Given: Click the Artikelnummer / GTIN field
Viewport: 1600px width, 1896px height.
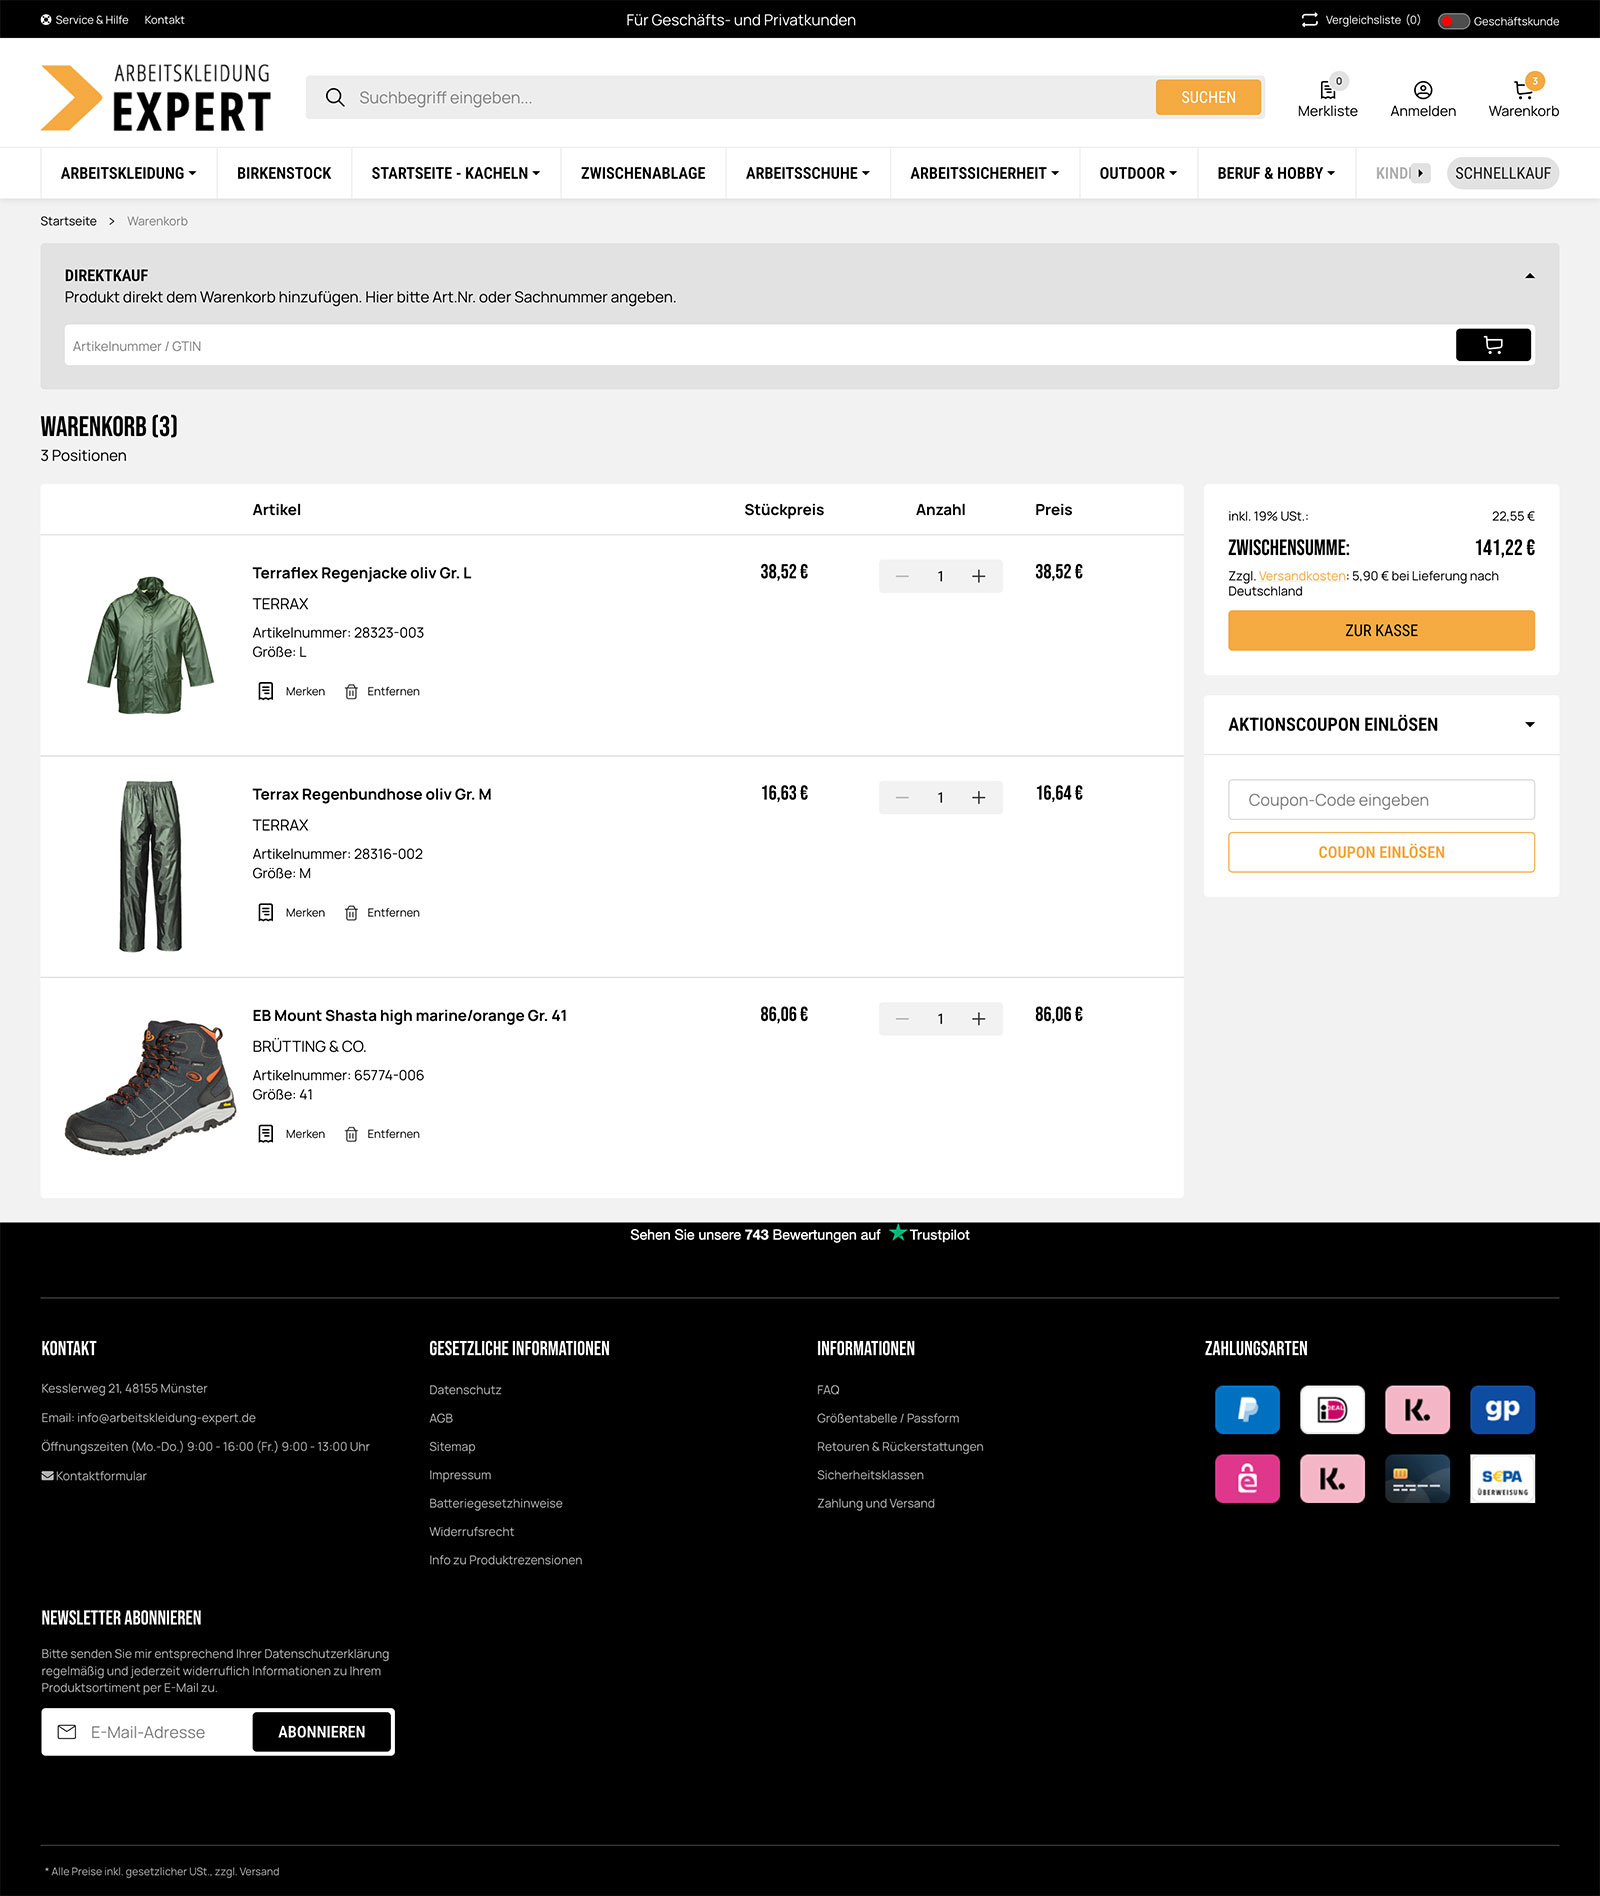Looking at the screenshot, I should click(x=759, y=345).
